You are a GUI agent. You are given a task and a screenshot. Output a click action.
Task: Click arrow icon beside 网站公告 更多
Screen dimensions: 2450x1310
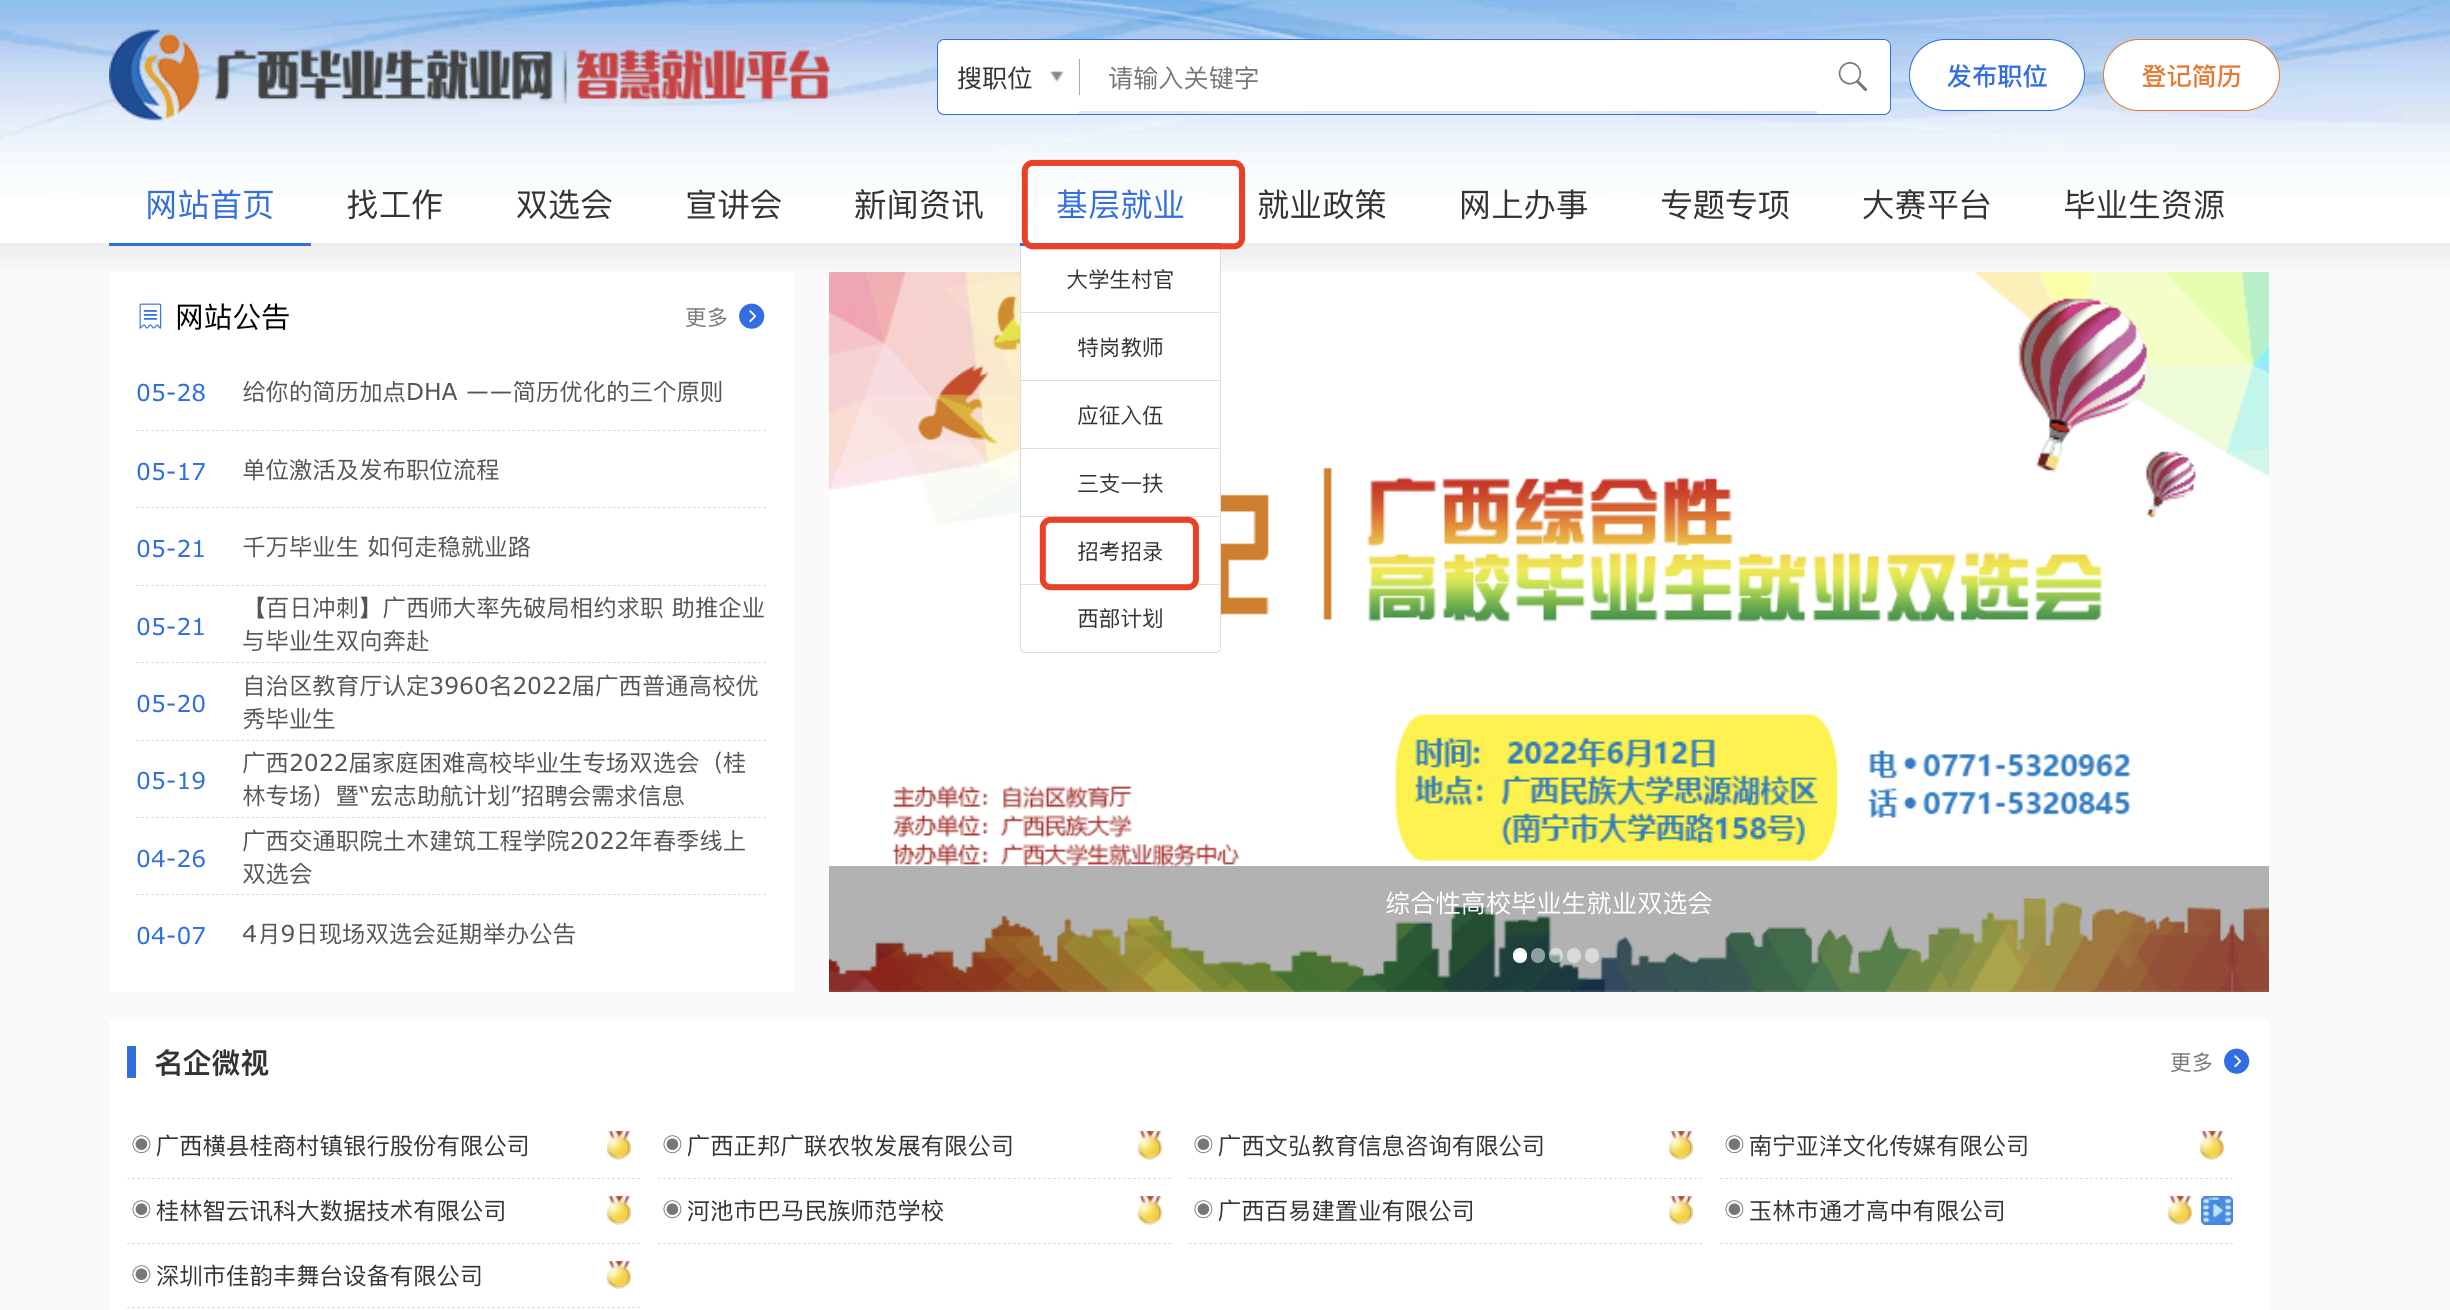pos(752,317)
